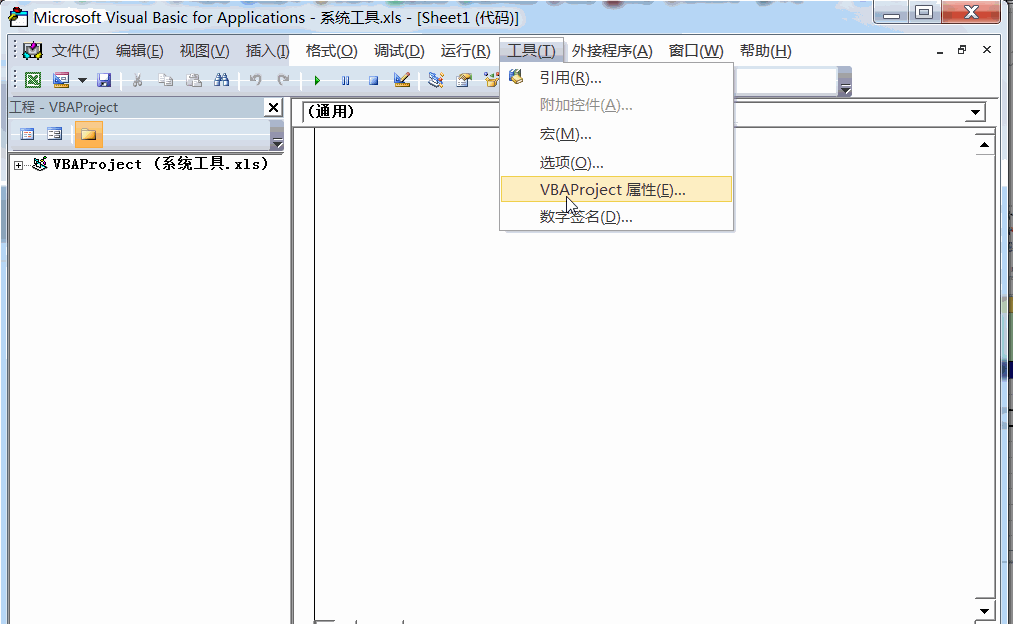Click the Break pause icon
Viewport: 1013px width, 624px height.
tap(345, 80)
